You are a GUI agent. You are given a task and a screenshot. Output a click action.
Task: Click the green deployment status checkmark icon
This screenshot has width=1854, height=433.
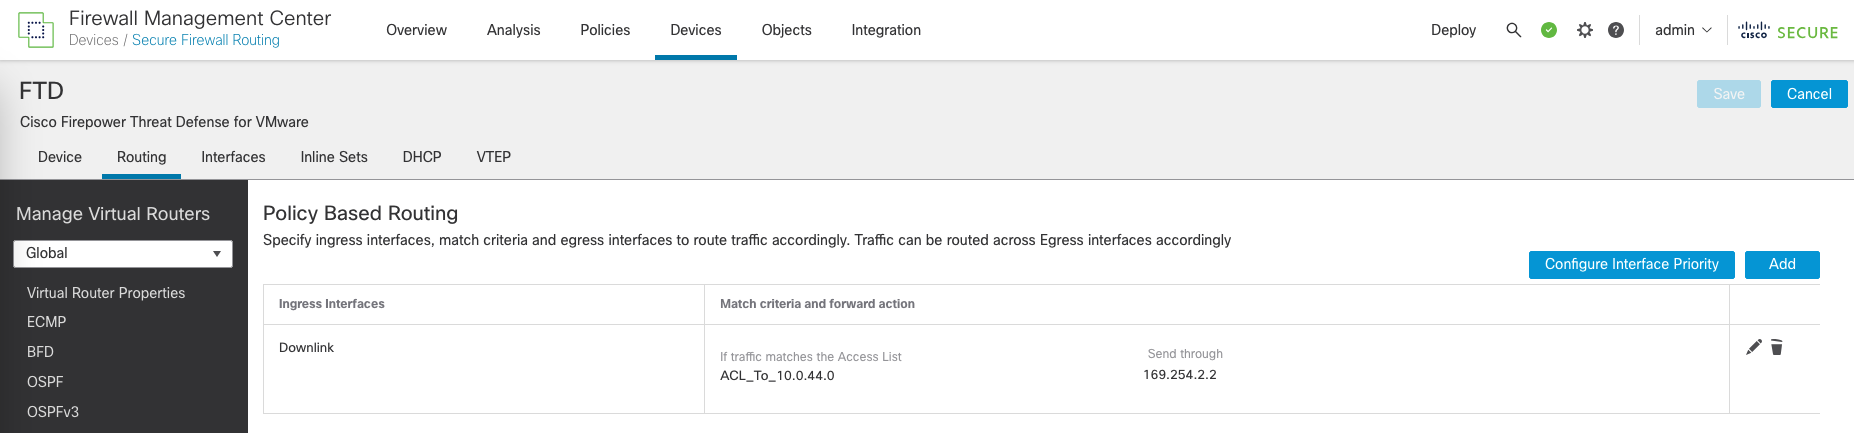(1549, 30)
